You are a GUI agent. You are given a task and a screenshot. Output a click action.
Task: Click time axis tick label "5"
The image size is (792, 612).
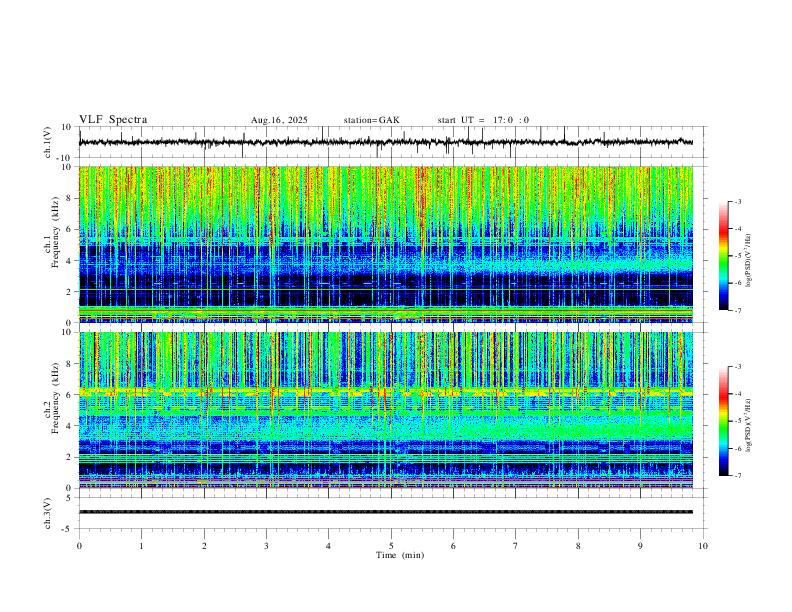(391, 546)
